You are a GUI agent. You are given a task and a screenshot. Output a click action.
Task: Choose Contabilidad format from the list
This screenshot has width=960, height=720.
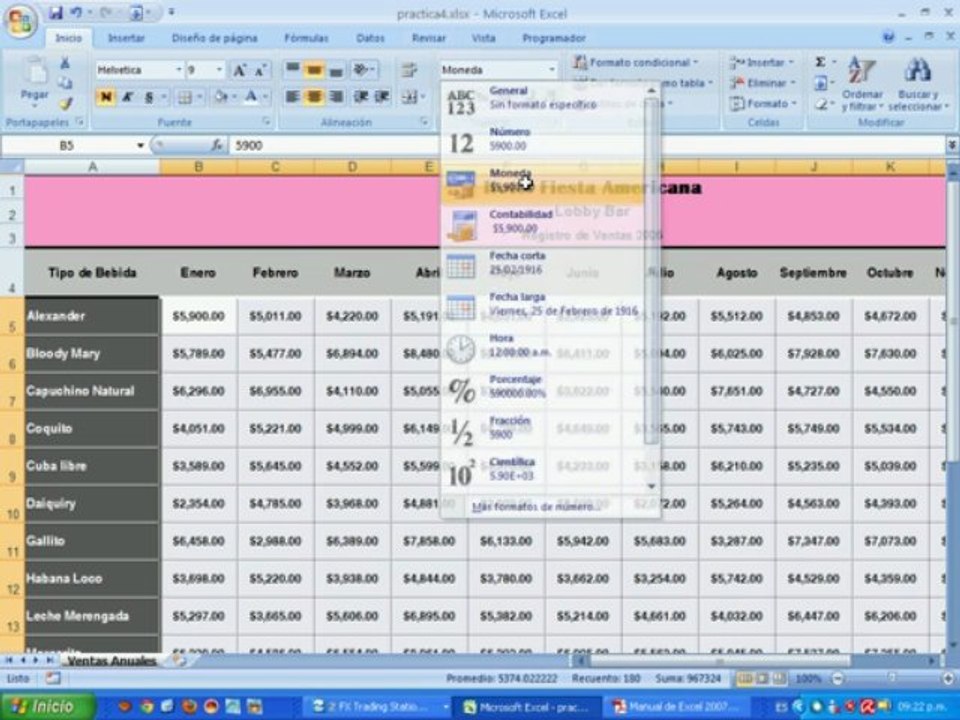click(x=542, y=223)
